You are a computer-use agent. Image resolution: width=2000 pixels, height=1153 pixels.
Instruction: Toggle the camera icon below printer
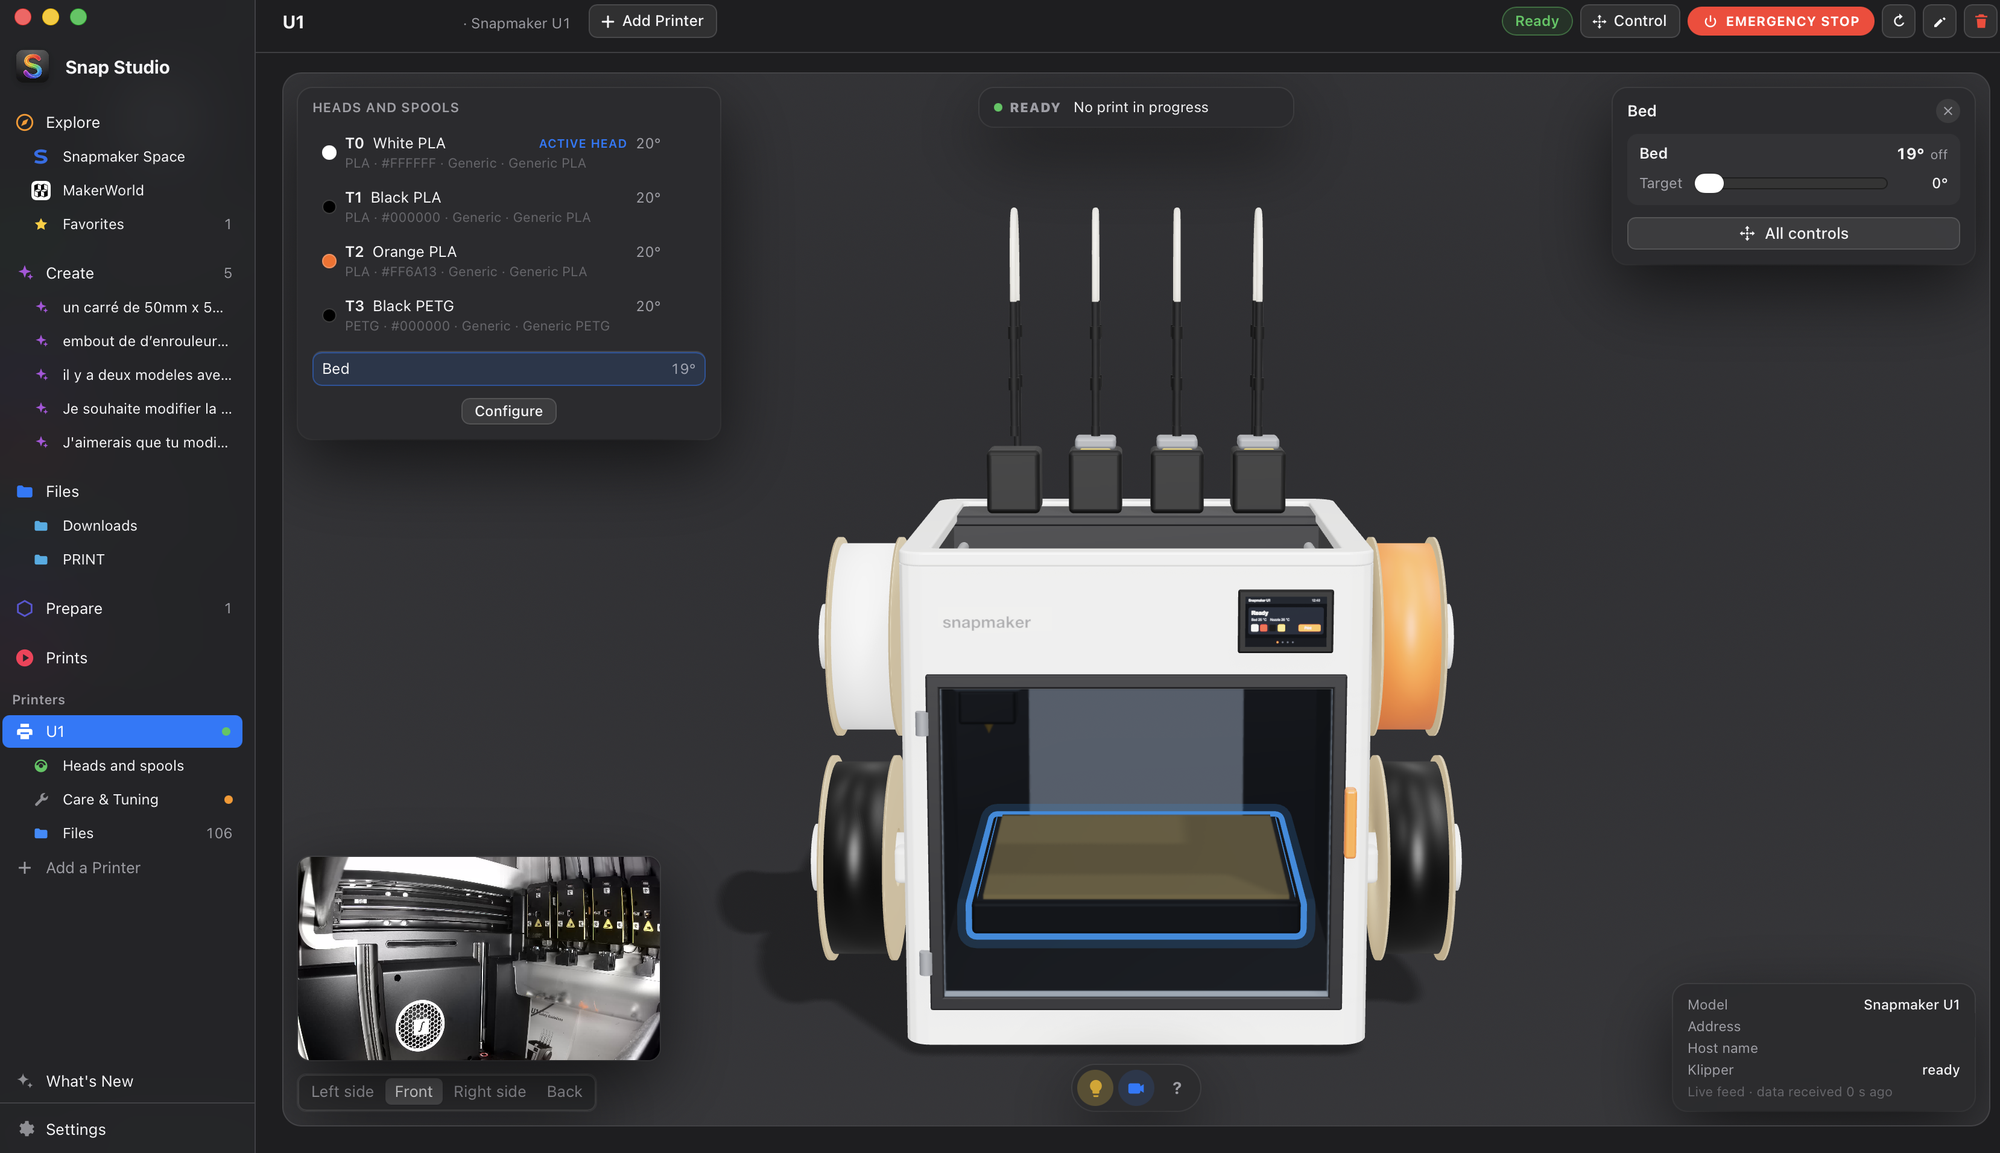tap(1136, 1088)
